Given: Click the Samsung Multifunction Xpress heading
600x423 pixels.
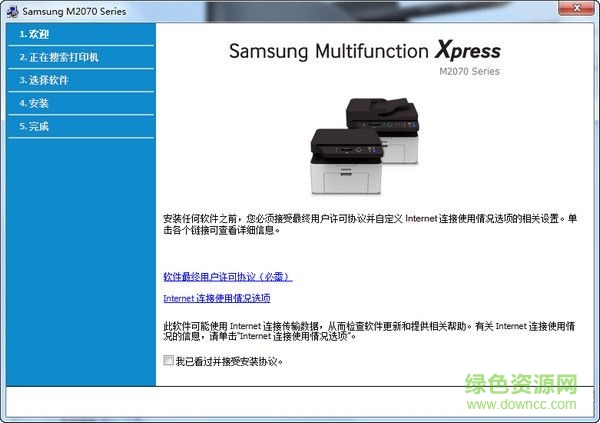Looking at the screenshot, I should 365,51.
